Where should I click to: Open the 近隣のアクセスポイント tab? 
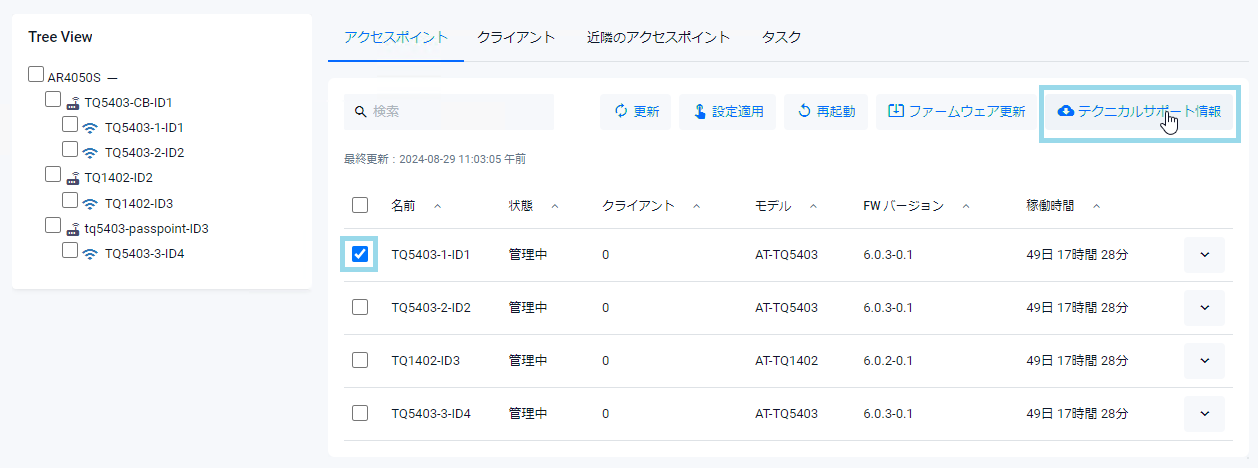pos(658,37)
